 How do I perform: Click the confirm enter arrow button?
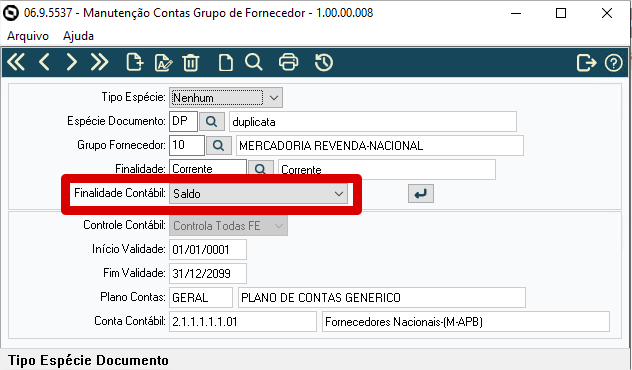coord(421,194)
